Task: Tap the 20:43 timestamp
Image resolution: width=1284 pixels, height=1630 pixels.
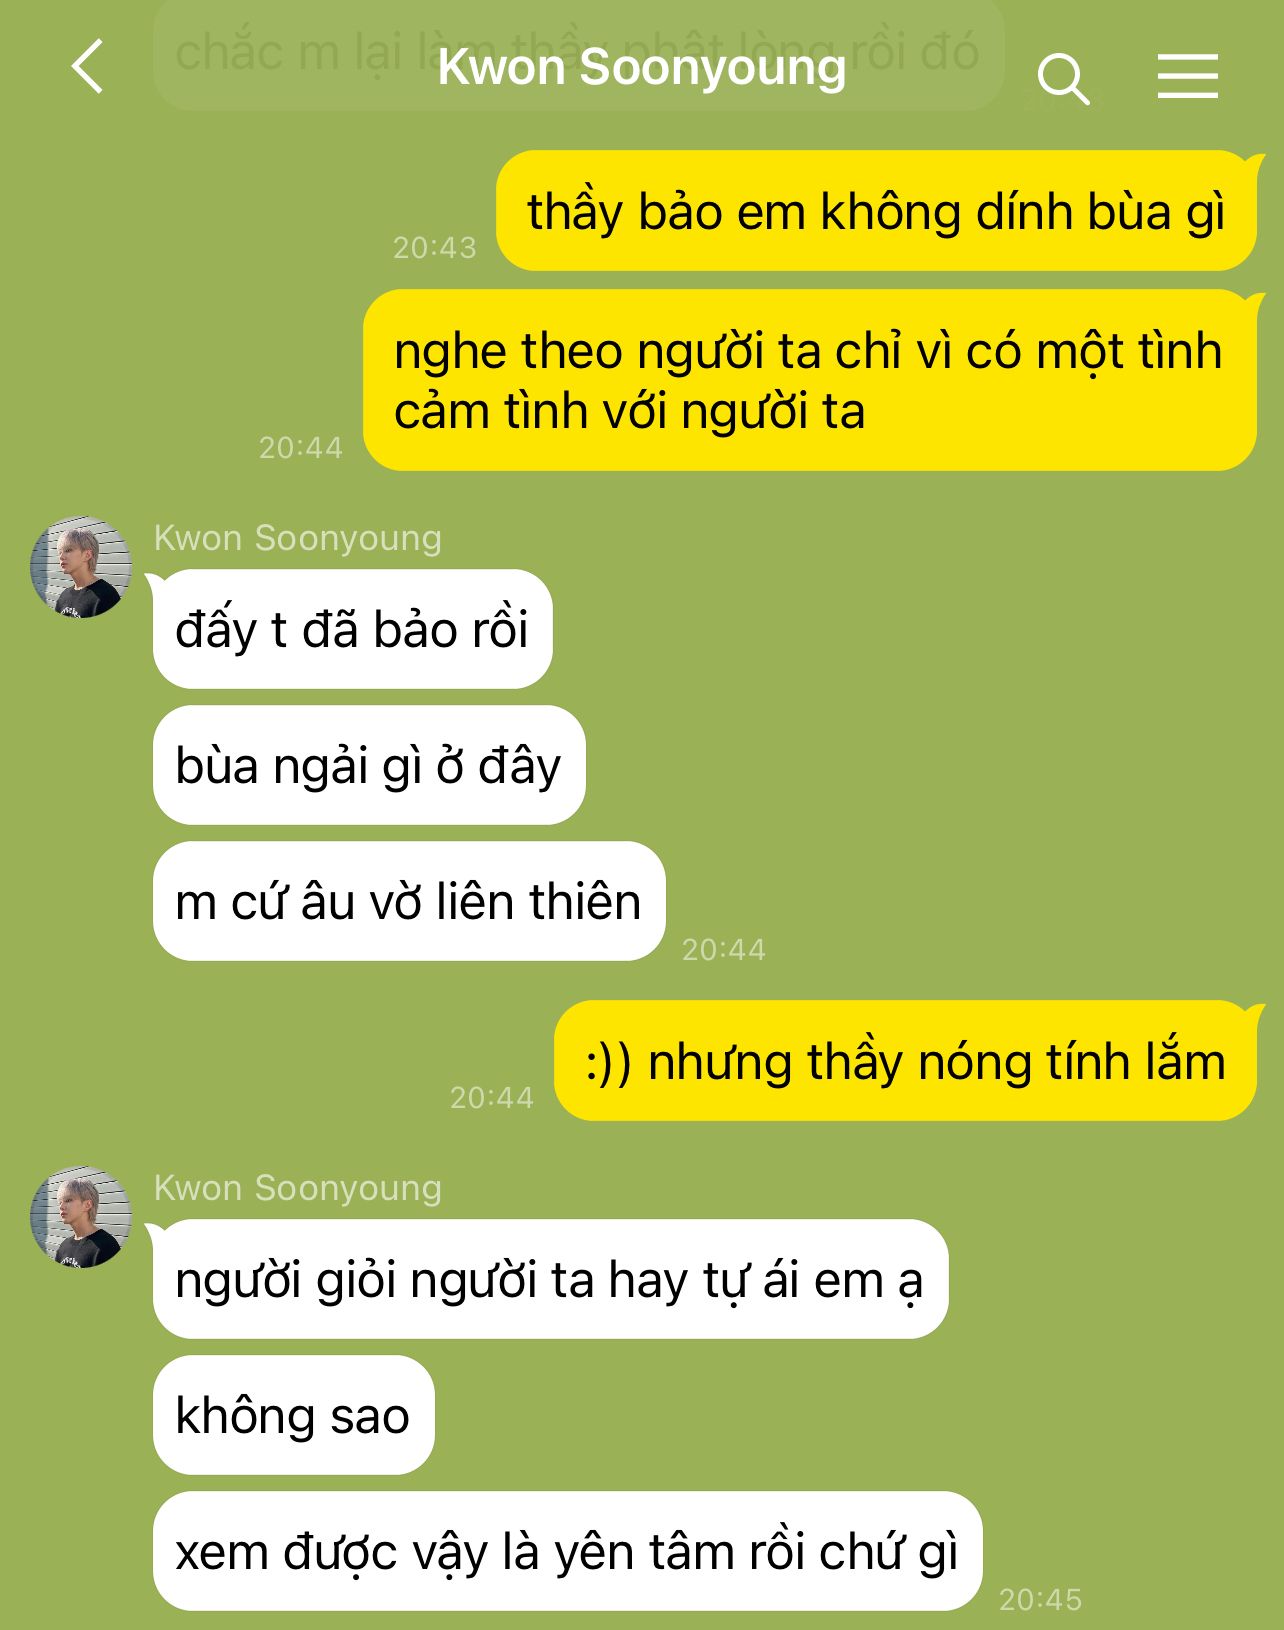Action: click(x=435, y=247)
